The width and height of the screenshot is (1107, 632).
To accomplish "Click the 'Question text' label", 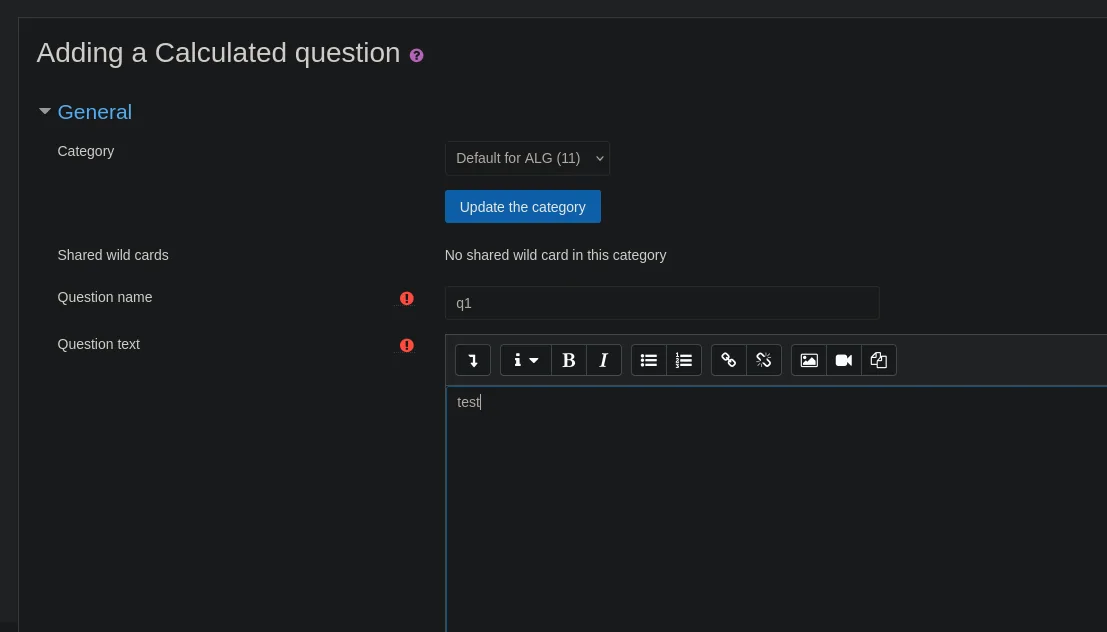I will pyautogui.click(x=98, y=344).
